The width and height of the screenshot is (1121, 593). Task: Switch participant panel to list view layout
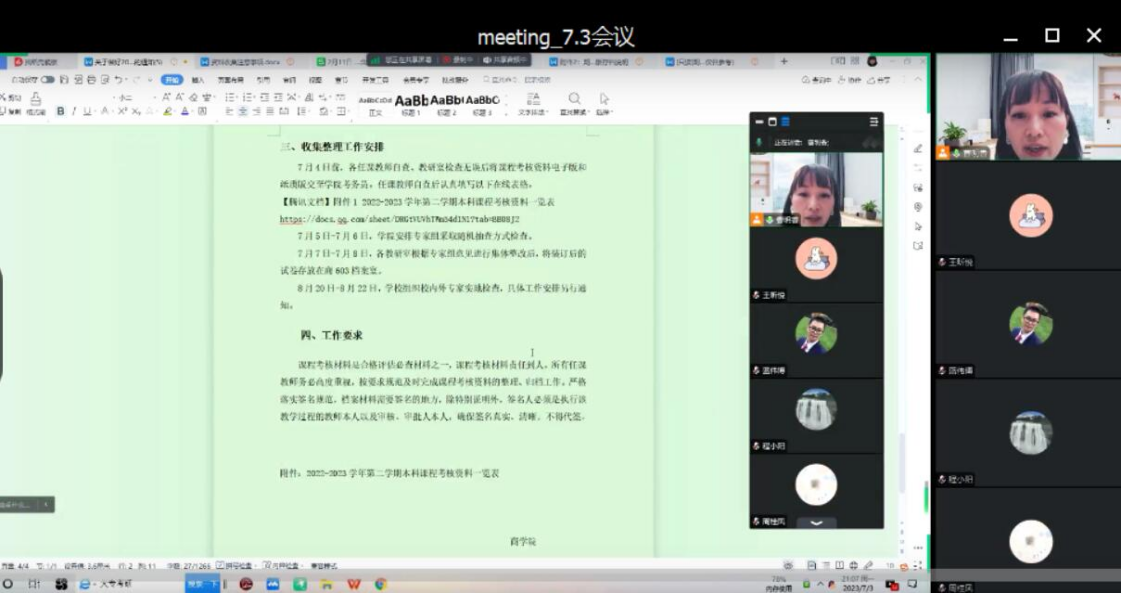click(785, 122)
